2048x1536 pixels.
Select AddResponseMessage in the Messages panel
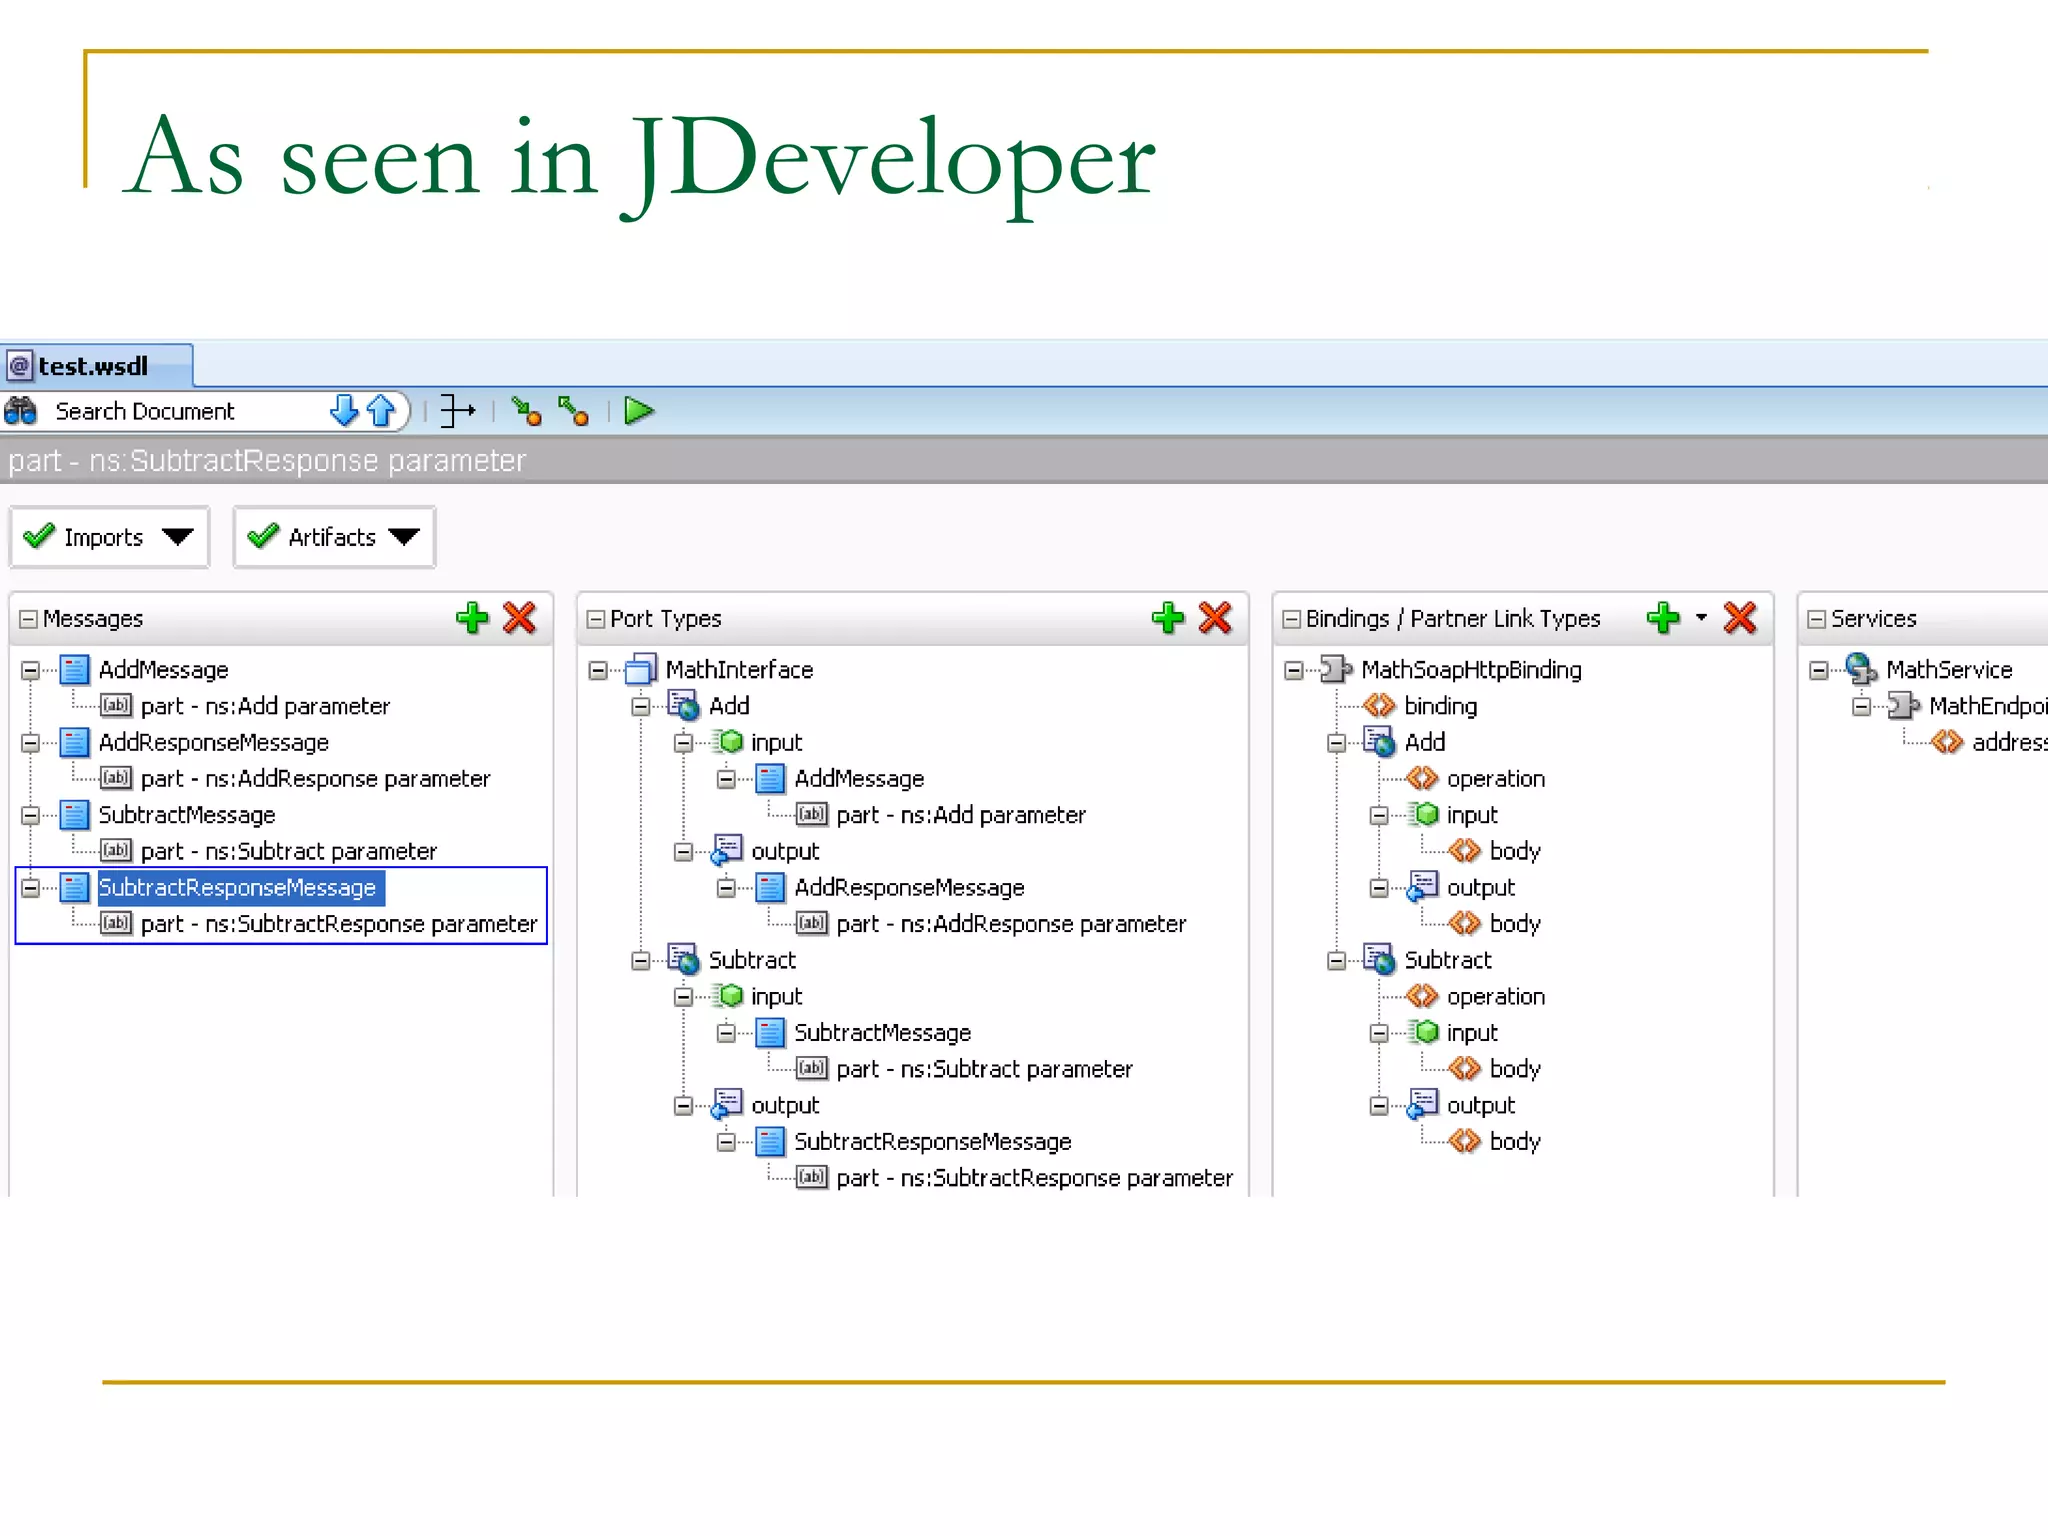[x=213, y=743]
